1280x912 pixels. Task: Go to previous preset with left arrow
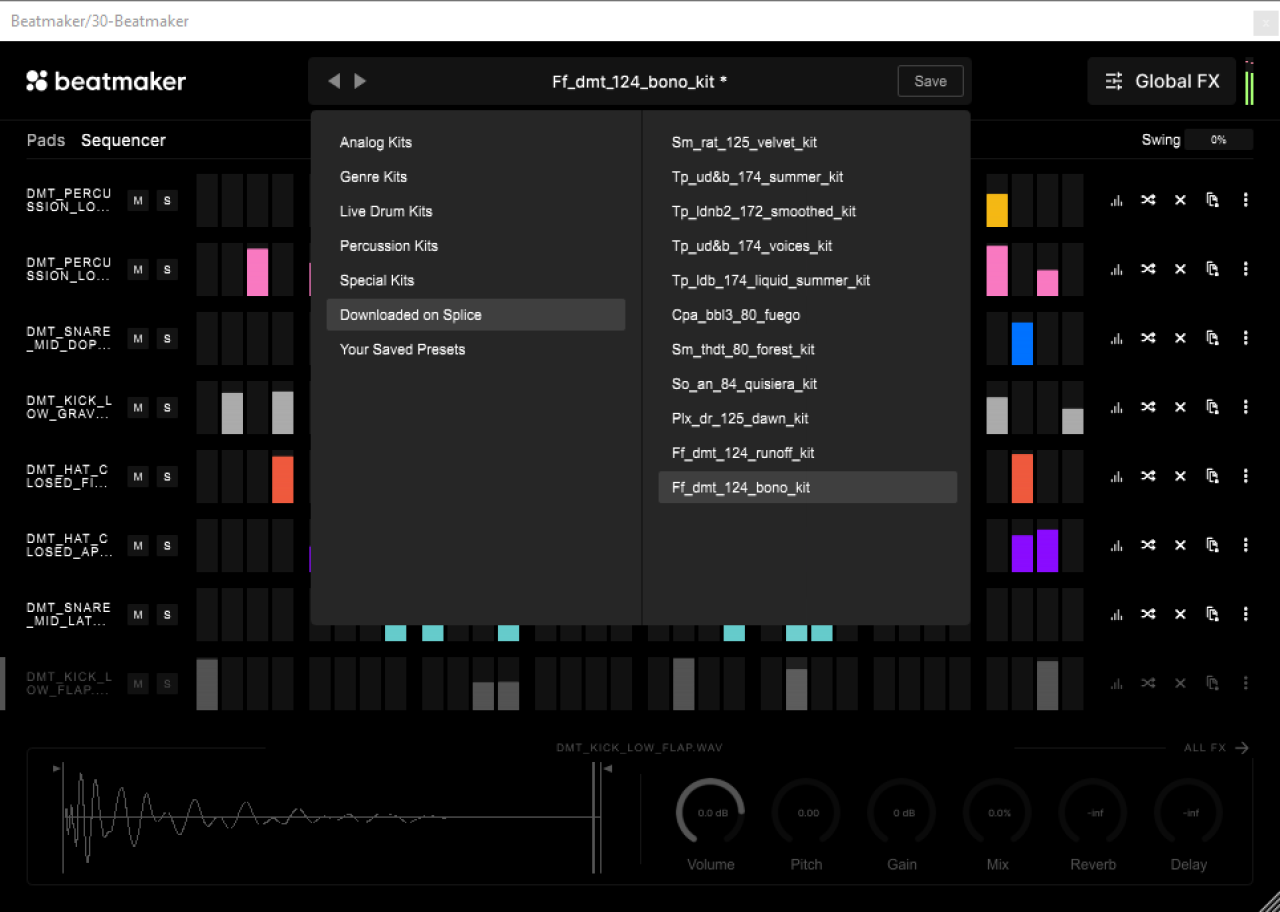[334, 81]
